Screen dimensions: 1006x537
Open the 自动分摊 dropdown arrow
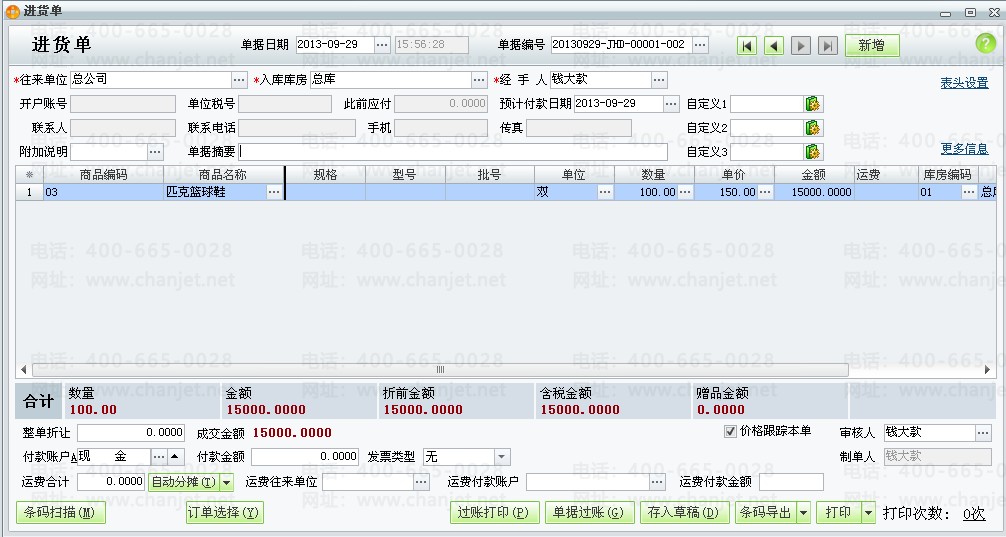[x=227, y=482]
